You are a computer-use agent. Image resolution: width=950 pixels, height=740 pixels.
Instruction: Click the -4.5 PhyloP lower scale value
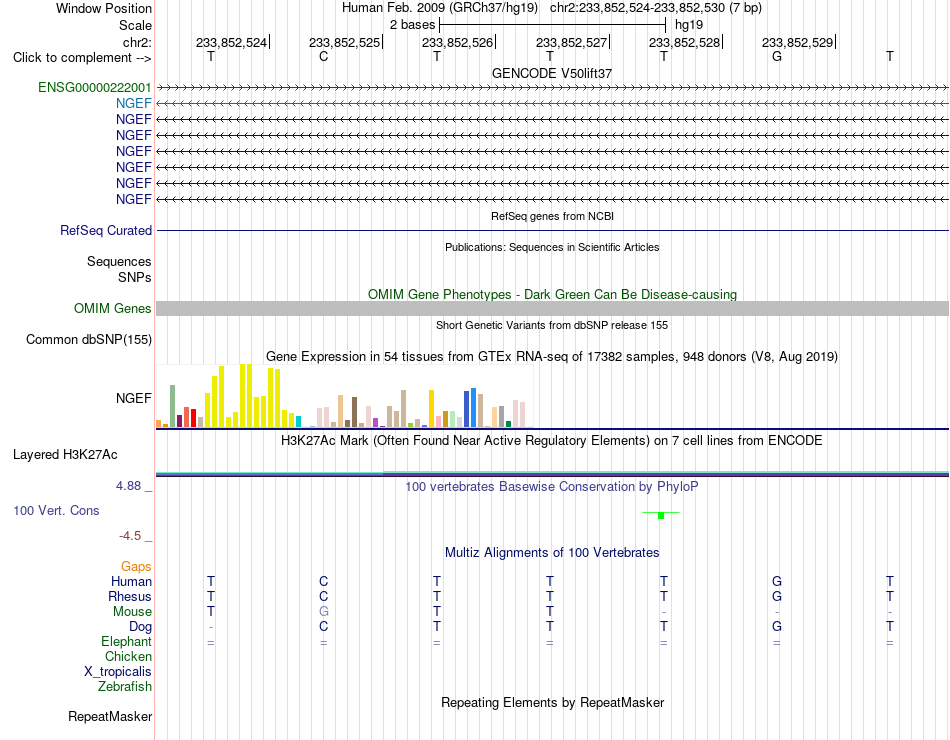[130, 536]
